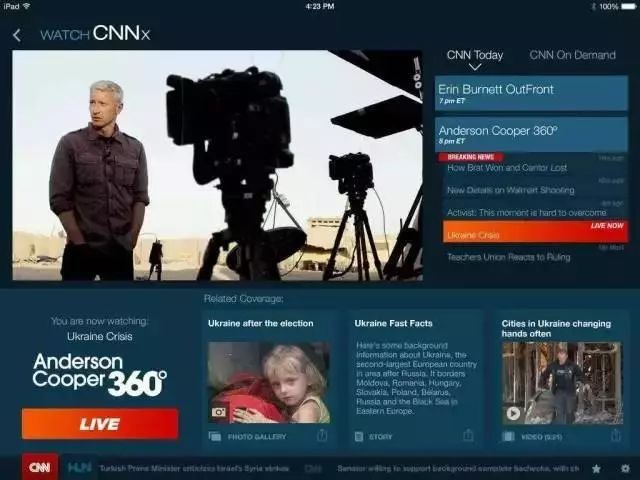Select the CNN Today tab

[x=475, y=55]
